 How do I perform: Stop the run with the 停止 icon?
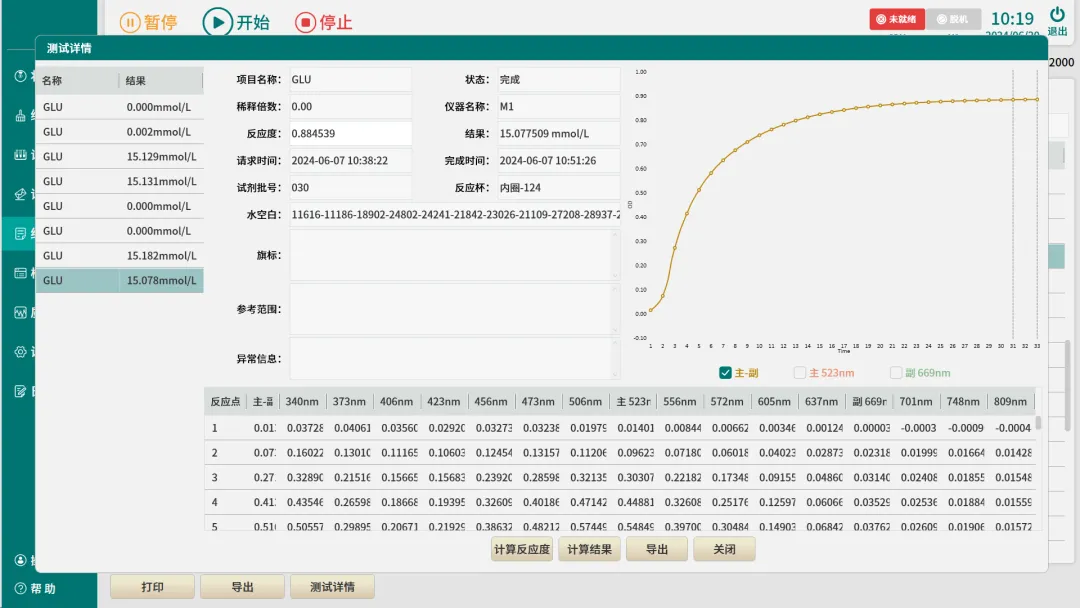(305, 22)
